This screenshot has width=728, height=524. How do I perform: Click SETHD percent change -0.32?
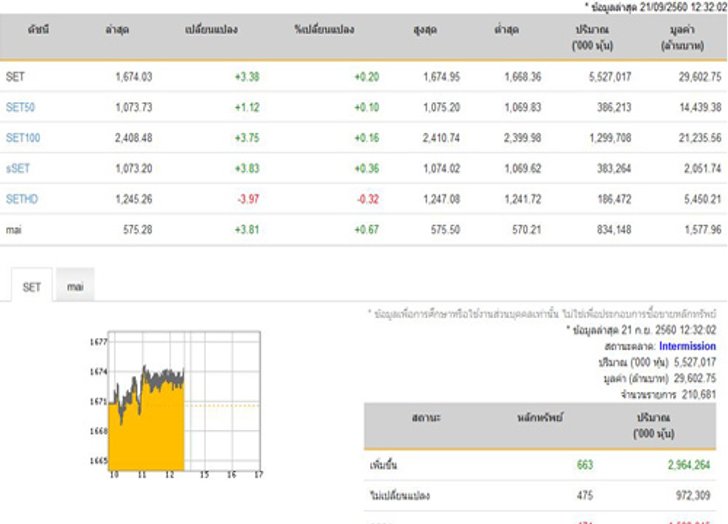pos(368,199)
